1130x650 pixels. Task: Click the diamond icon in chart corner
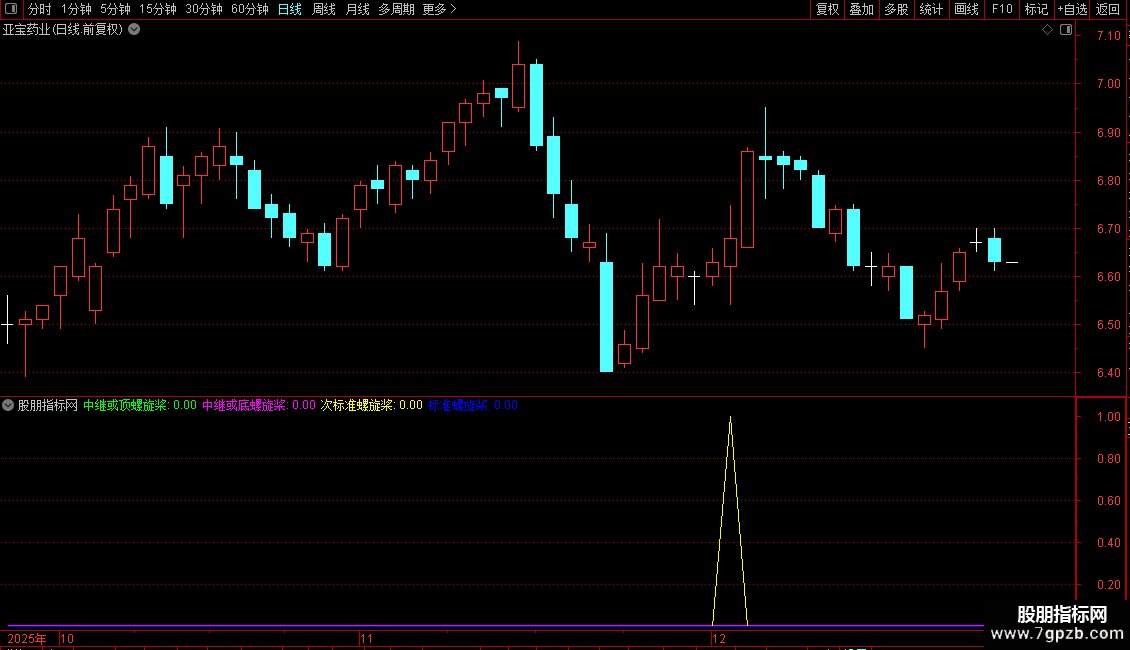pyautogui.click(x=1047, y=30)
